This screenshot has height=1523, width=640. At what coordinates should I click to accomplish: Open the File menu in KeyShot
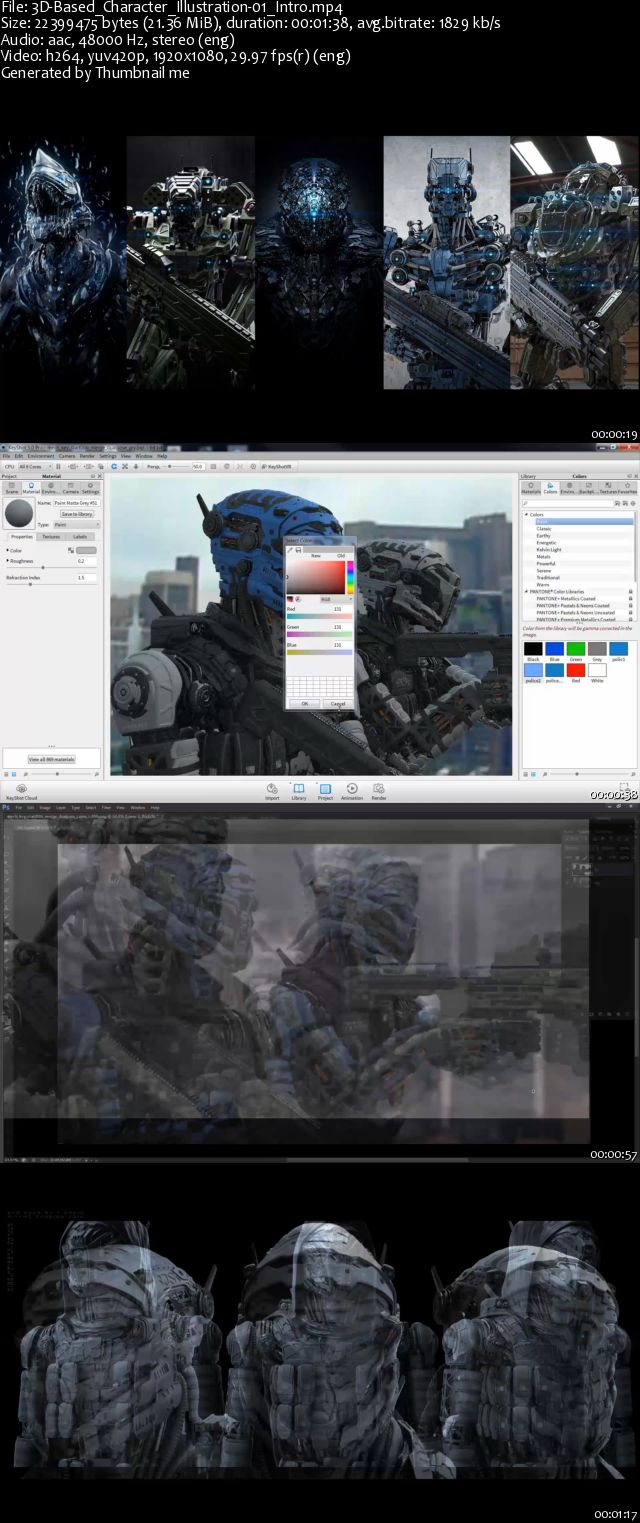pyautogui.click(x=6, y=456)
